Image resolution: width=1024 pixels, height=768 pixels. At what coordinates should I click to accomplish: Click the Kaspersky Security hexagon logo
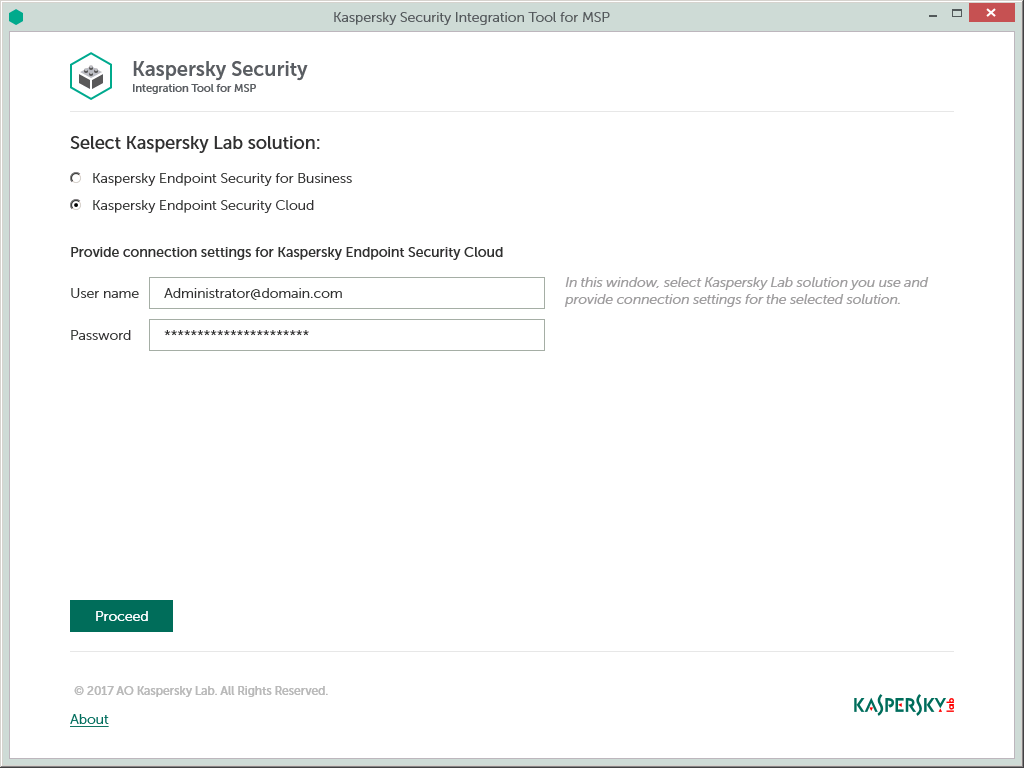[91, 75]
